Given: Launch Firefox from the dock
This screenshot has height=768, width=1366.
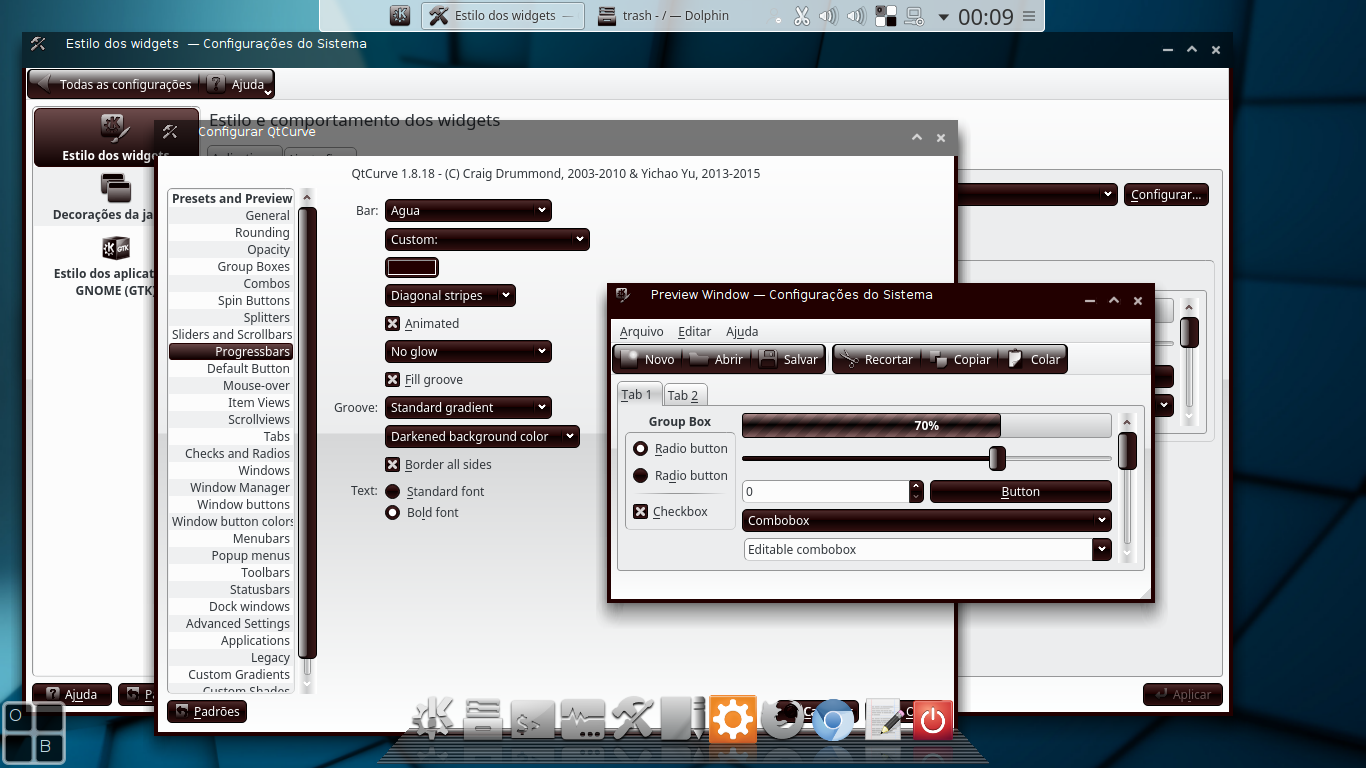Looking at the screenshot, I should point(782,718).
